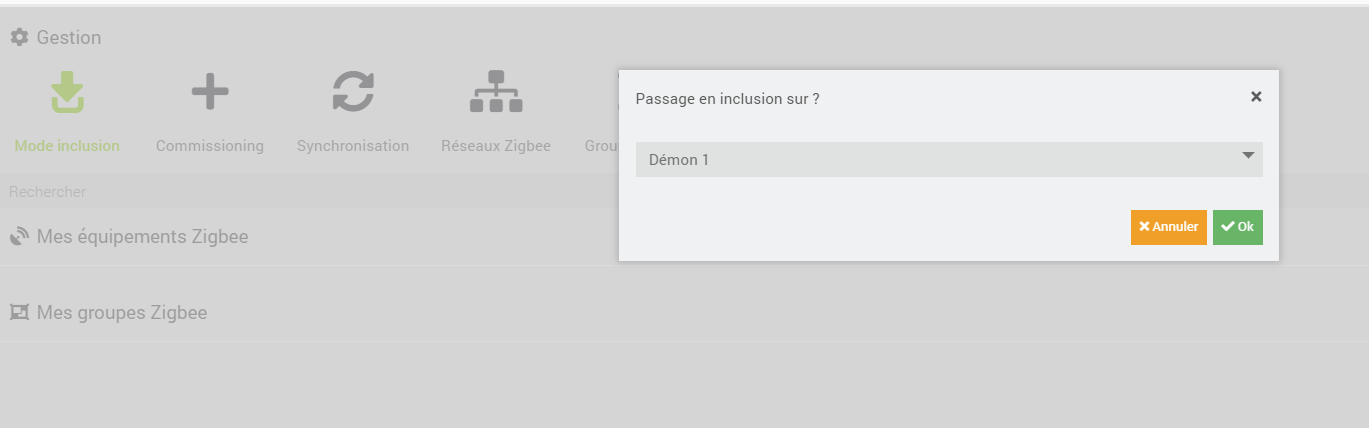Click the Mode inclusion text label
Viewport: 1369px width, 428px height.
pyautogui.click(x=67, y=146)
